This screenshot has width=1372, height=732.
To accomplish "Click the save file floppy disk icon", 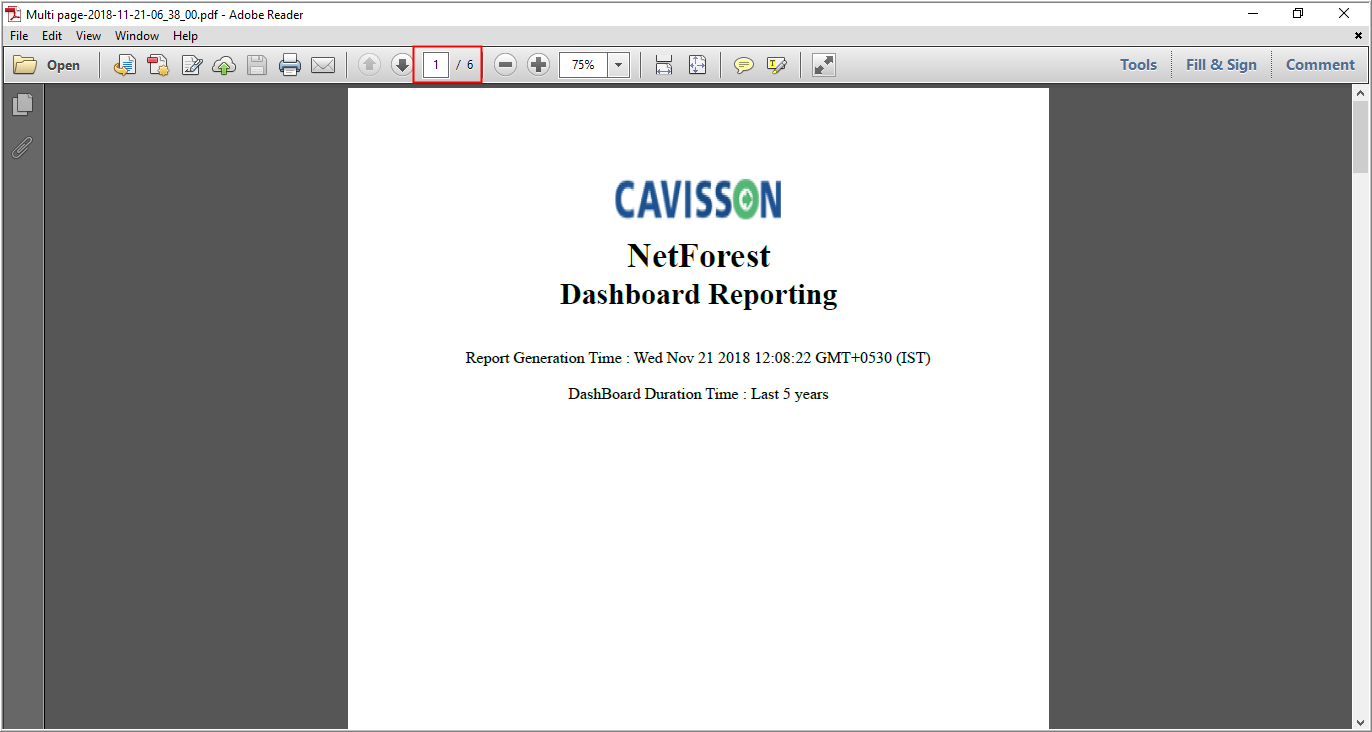I will coord(257,65).
